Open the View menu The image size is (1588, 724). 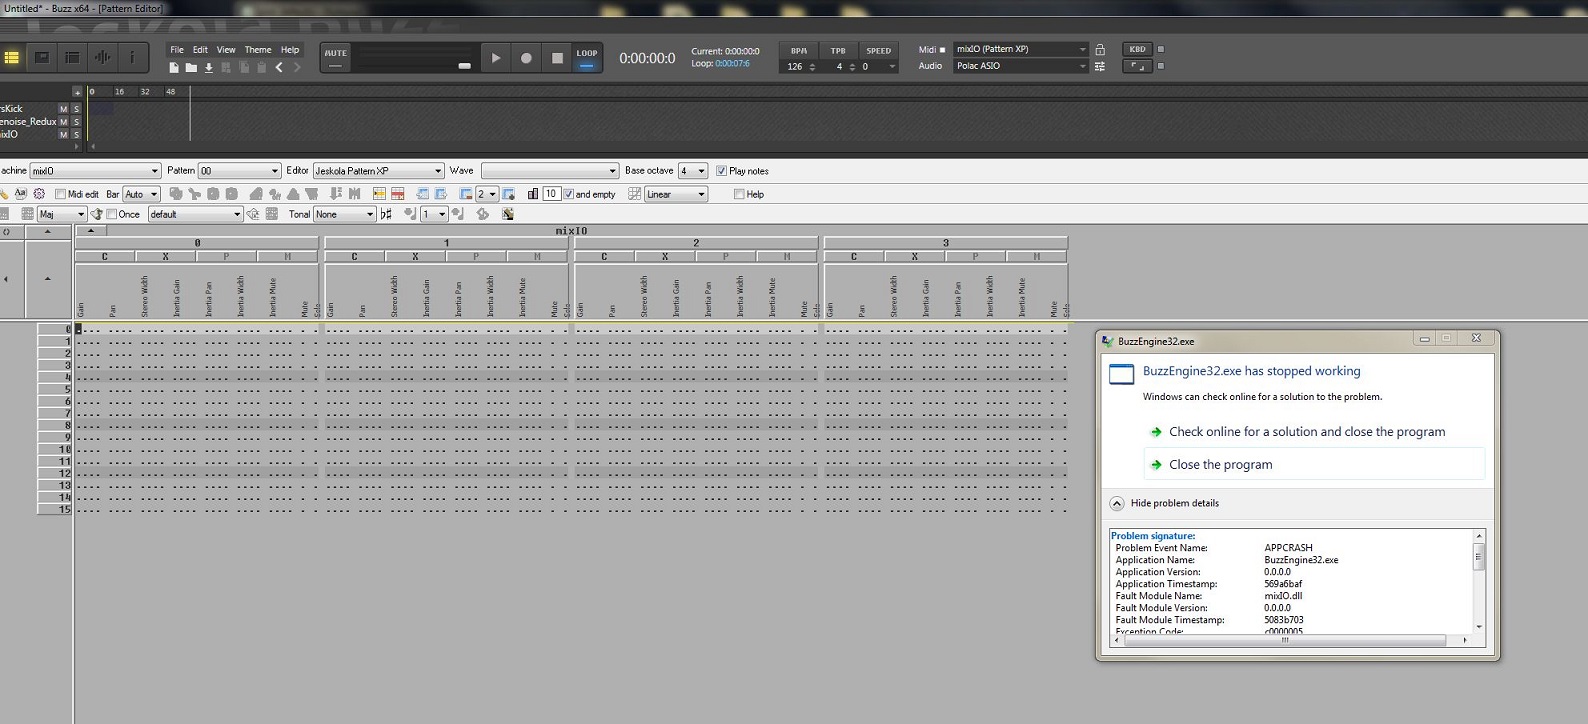tap(226, 50)
